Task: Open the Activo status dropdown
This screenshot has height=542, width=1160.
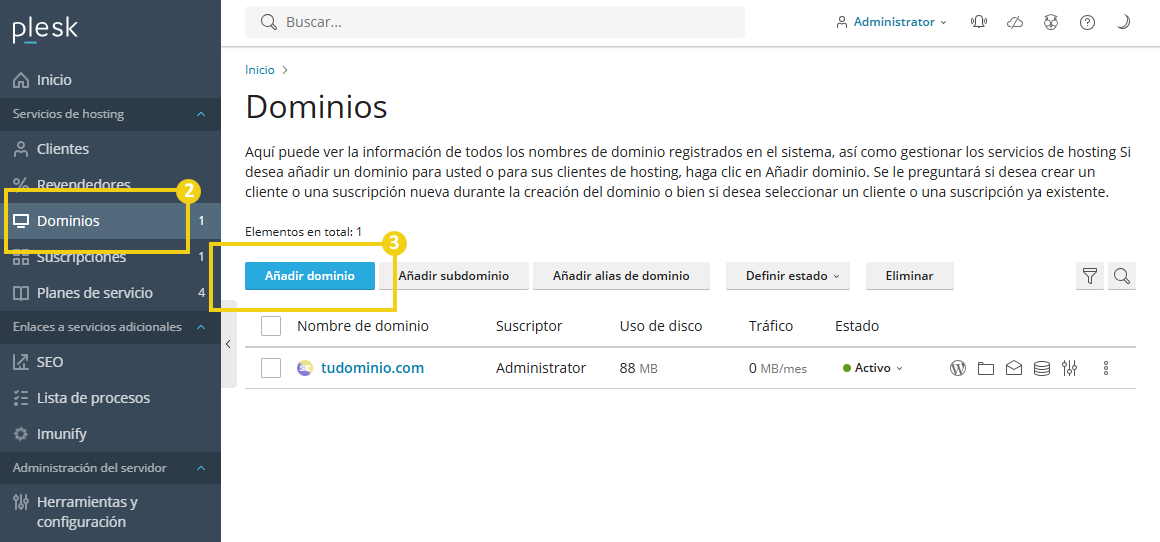Action: [x=873, y=367]
